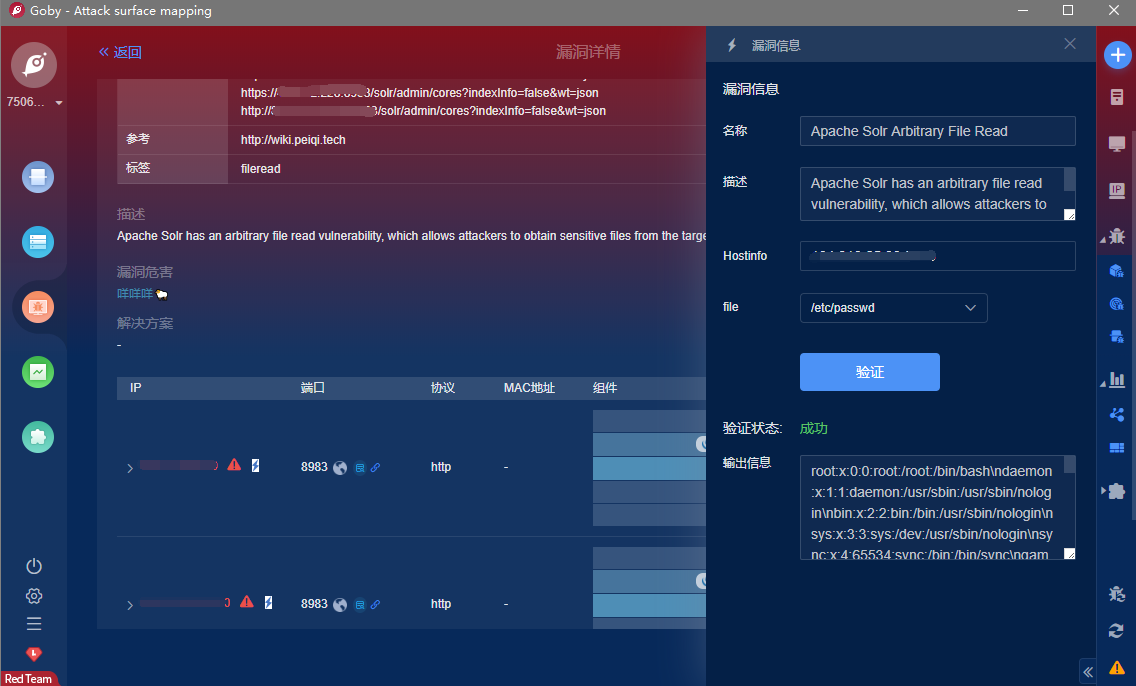The image size is (1136, 686).
Task: Click the power icon in left sidebar
Action: click(34, 566)
